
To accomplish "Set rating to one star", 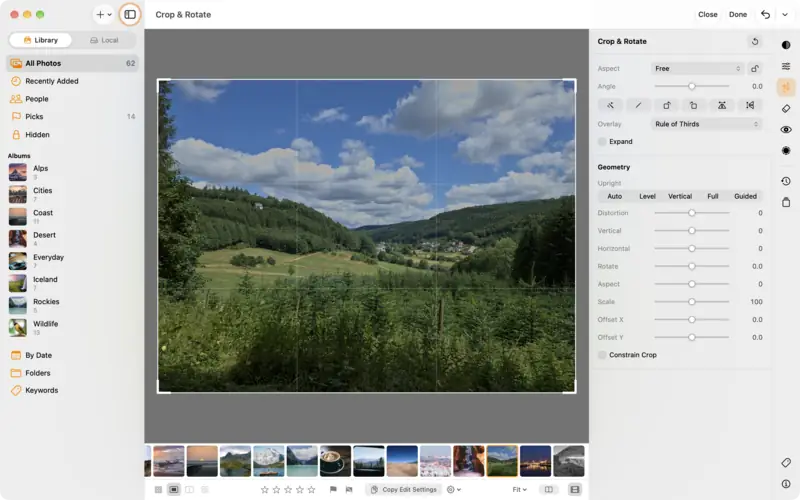I will coord(264,489).
